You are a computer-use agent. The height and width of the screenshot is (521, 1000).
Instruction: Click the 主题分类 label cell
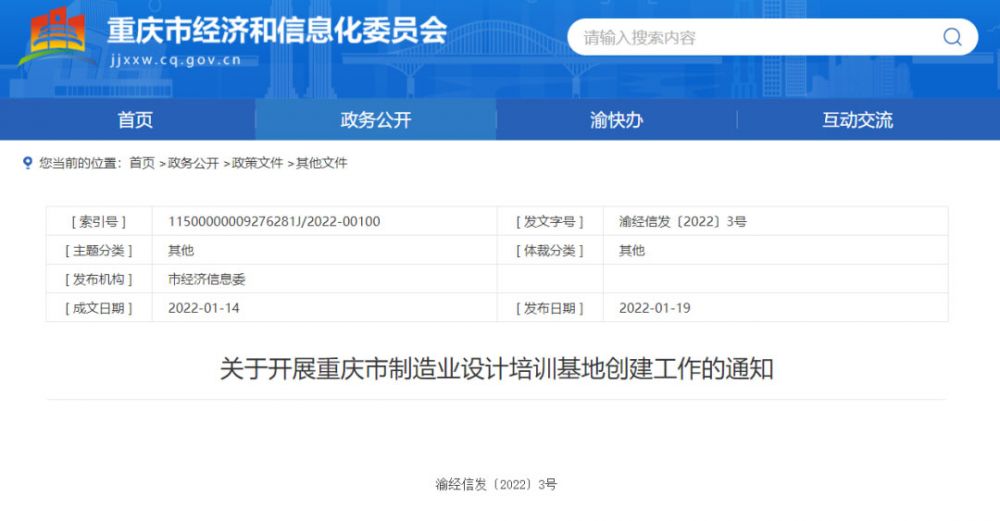[x=99, y=251]
